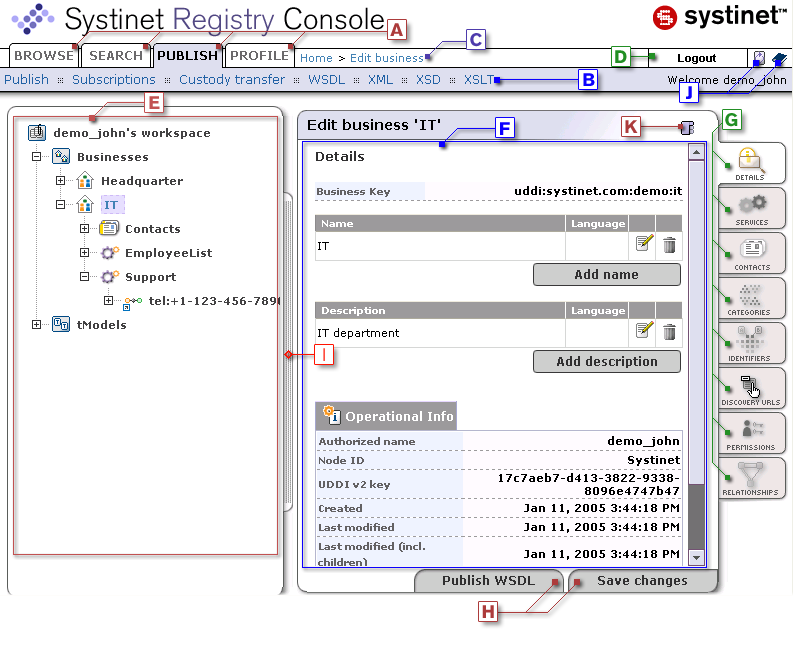Open the XML submenu item
This screenshot has height=650, width=793.
tap(380, 79)
